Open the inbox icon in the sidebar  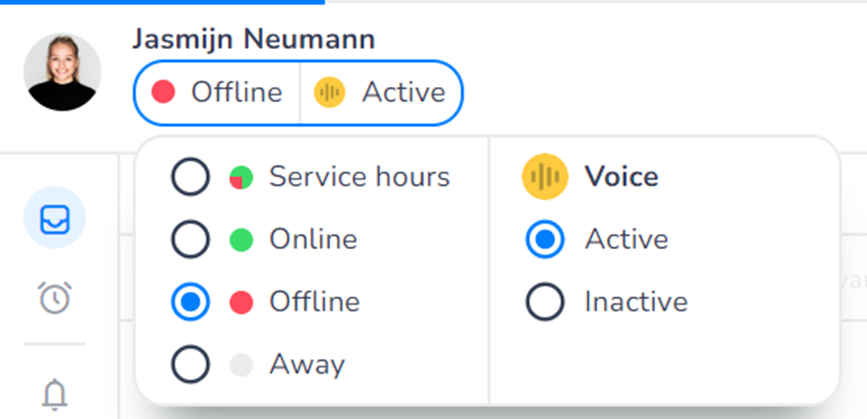(54, 219)
